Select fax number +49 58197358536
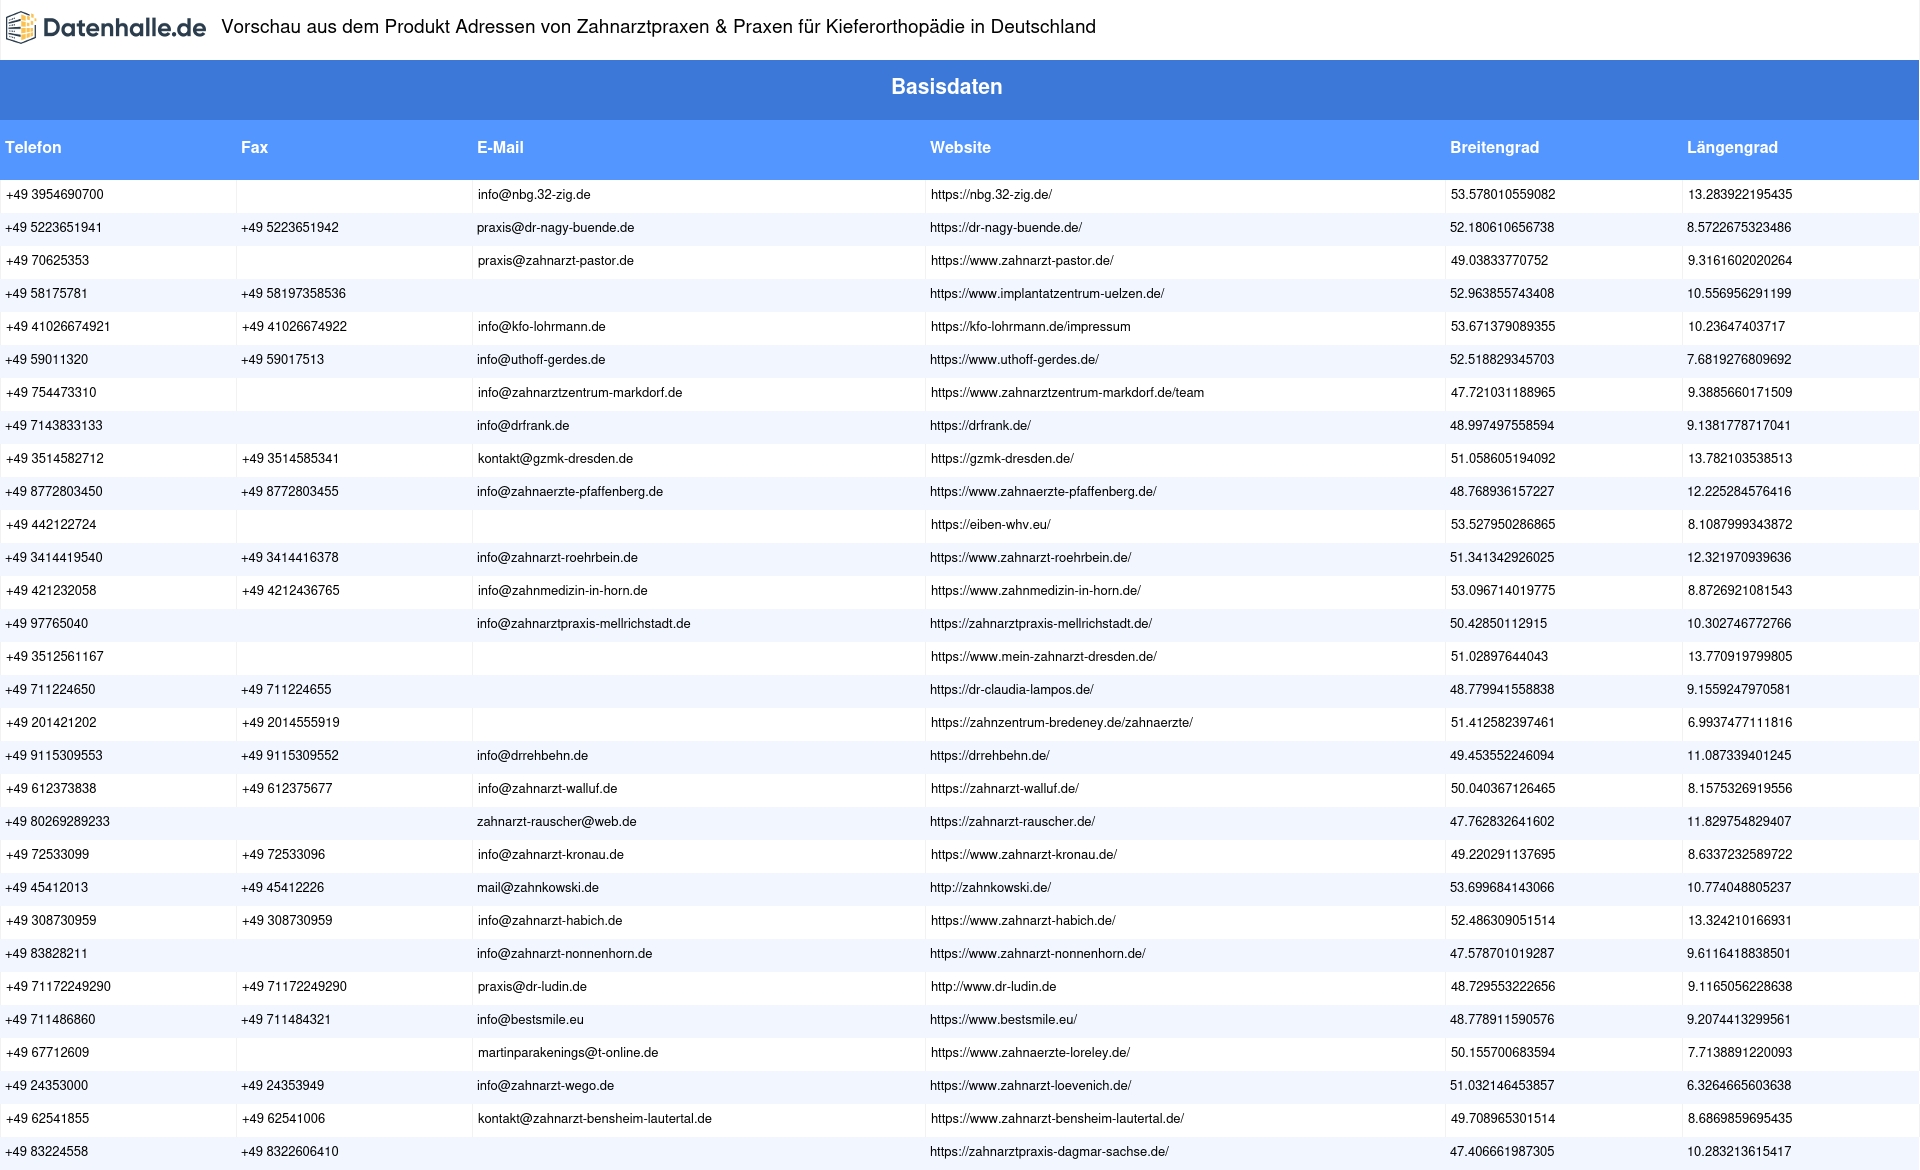 click(x=293, y=294)
